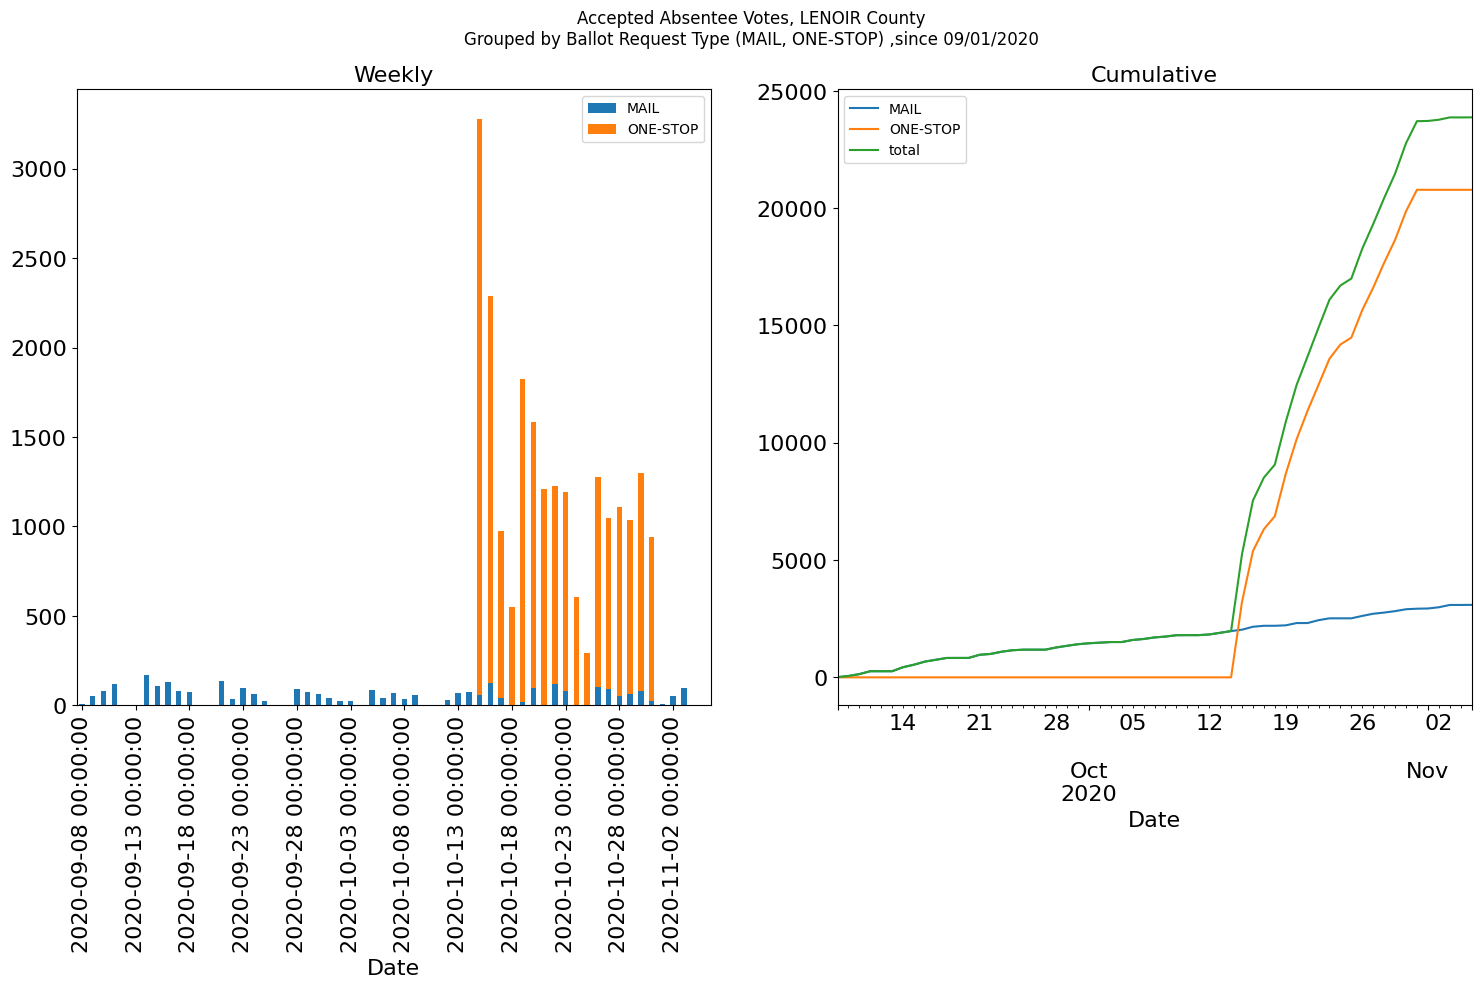Click the green total line swatch in Cumulative legend

(x=865, y=150)
